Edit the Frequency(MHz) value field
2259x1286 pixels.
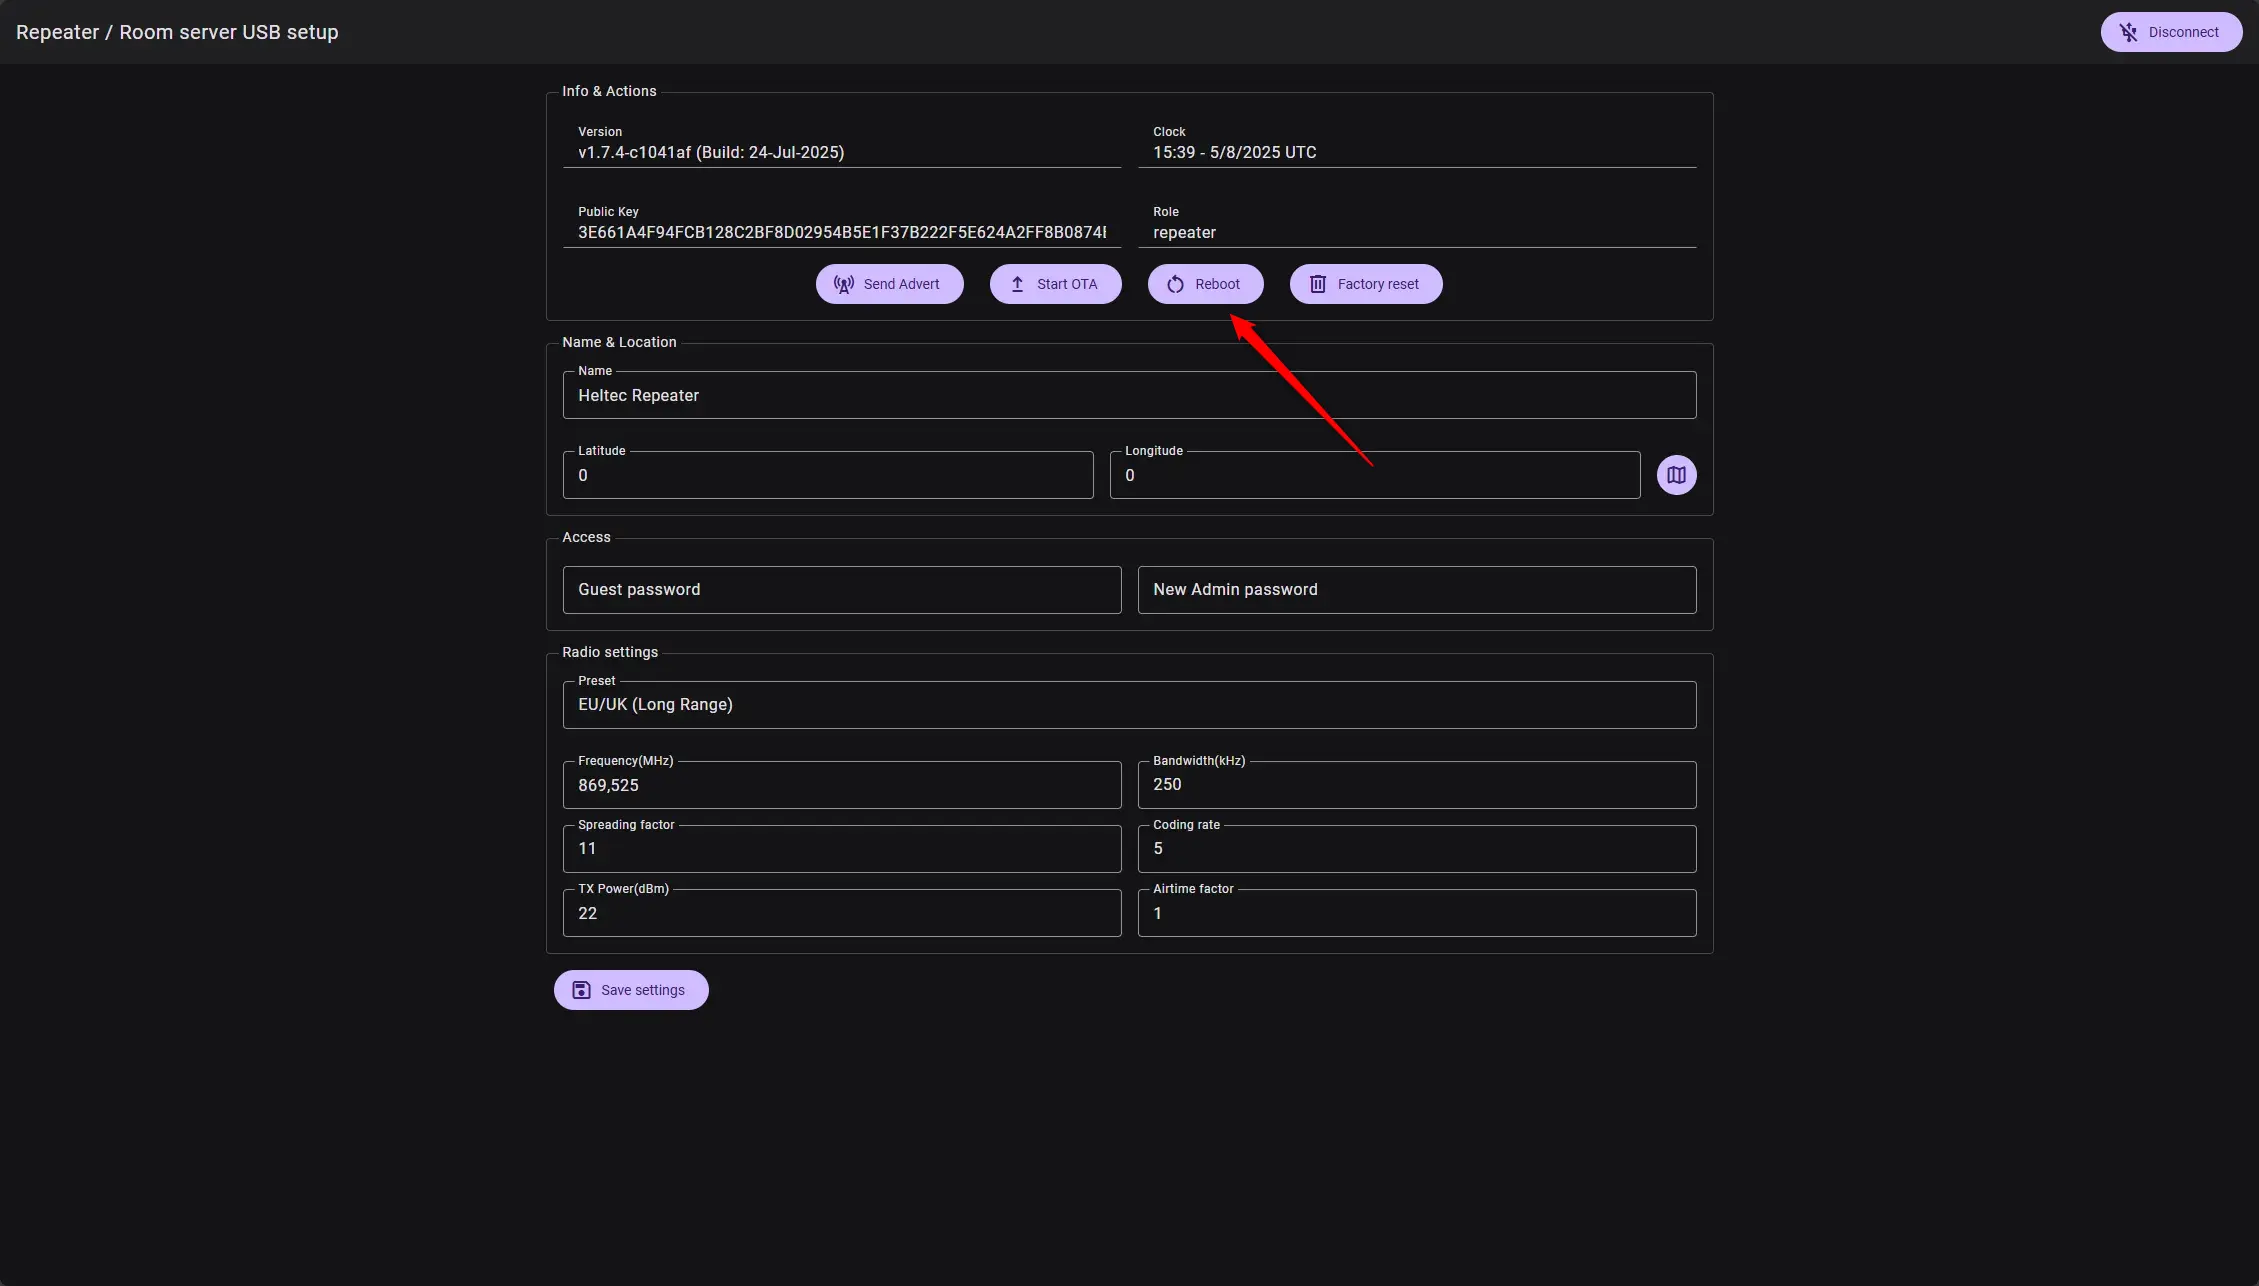coord(841,786)
